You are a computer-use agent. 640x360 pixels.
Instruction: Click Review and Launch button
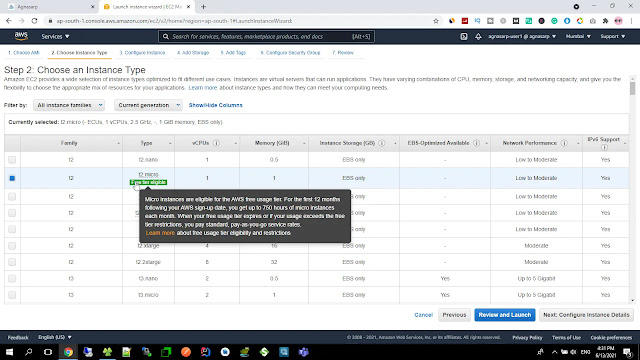click(504, 315)
